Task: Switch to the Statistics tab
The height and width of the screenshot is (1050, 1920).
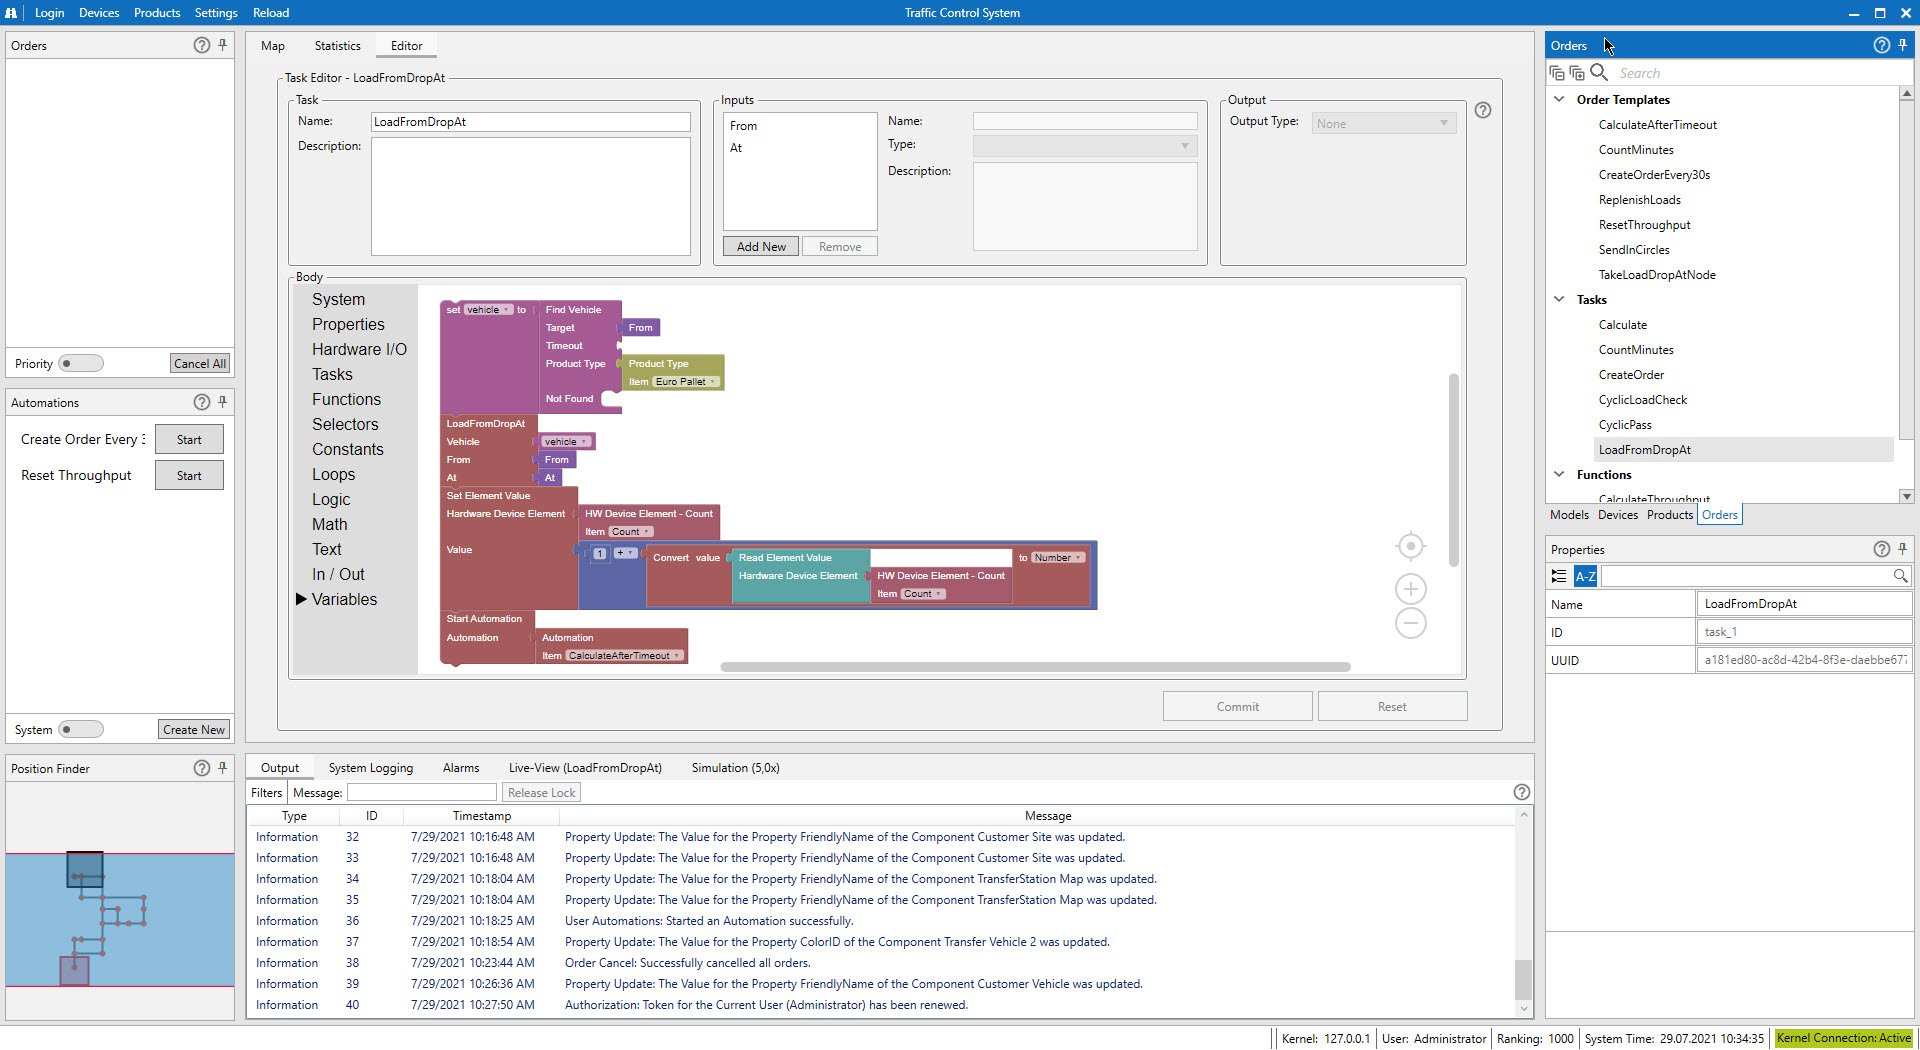Action: [x=337, y=46]
